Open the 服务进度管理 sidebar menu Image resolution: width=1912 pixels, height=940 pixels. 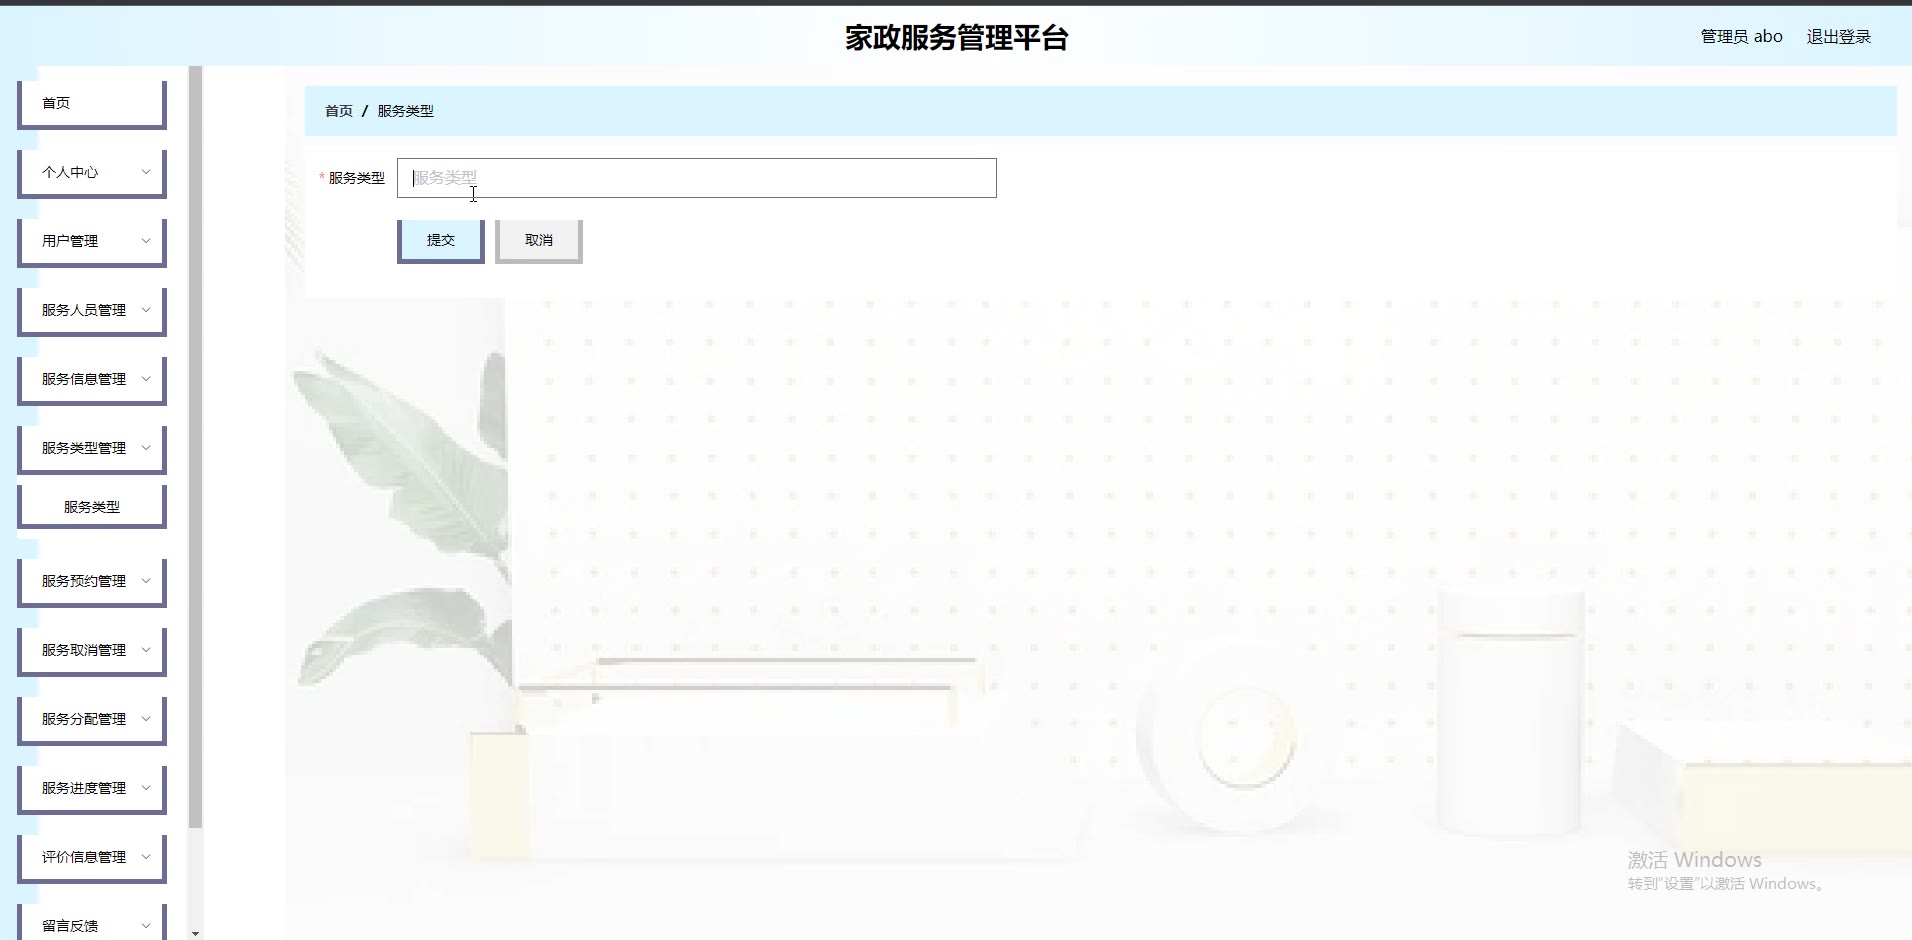pyautogui.click(x=92, y=789)
